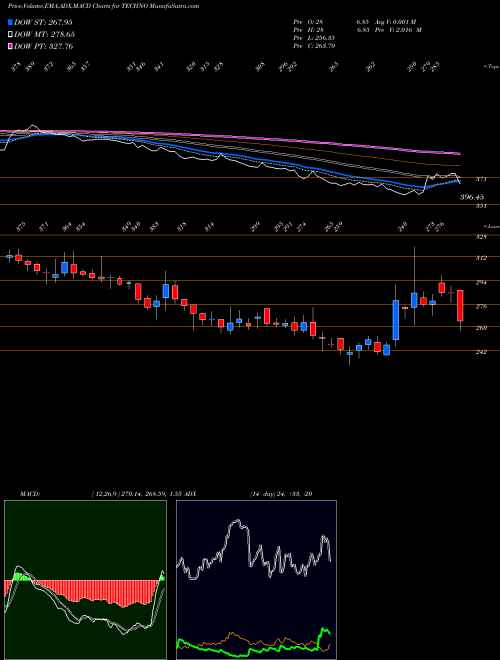This screenshot has height=660, width=500.
Task: Open the ADX indicator chart panel
Action: click(x=256, y=580)
